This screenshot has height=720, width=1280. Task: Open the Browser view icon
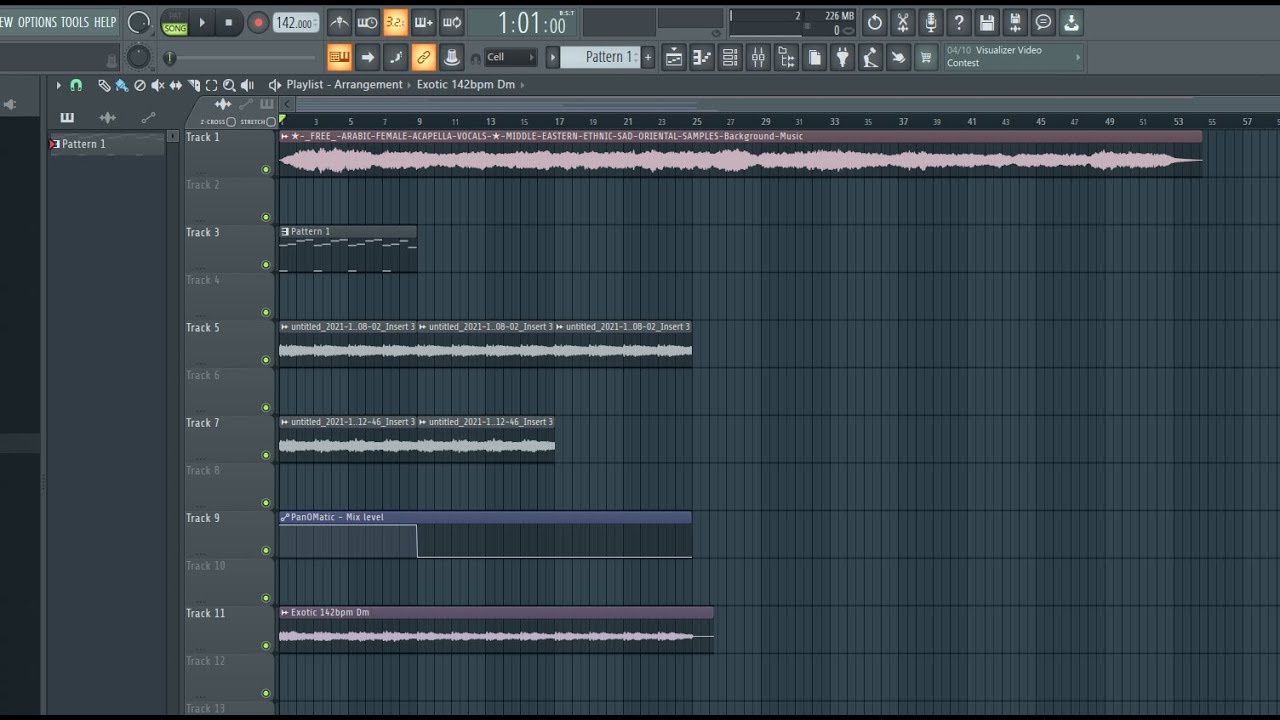786,58
